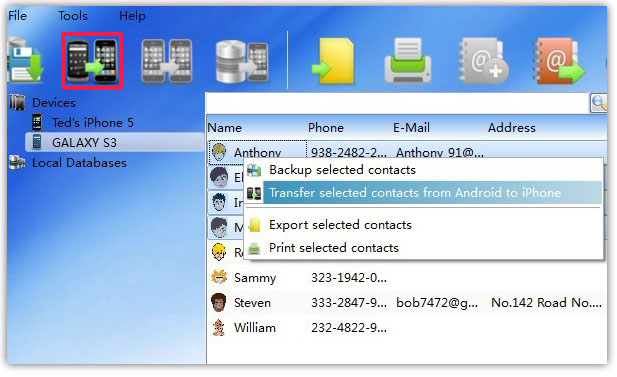This screenshot has height=377, width=617.
Task: Click the third contact's spiky-haired avatar
Action: (219, 202)
